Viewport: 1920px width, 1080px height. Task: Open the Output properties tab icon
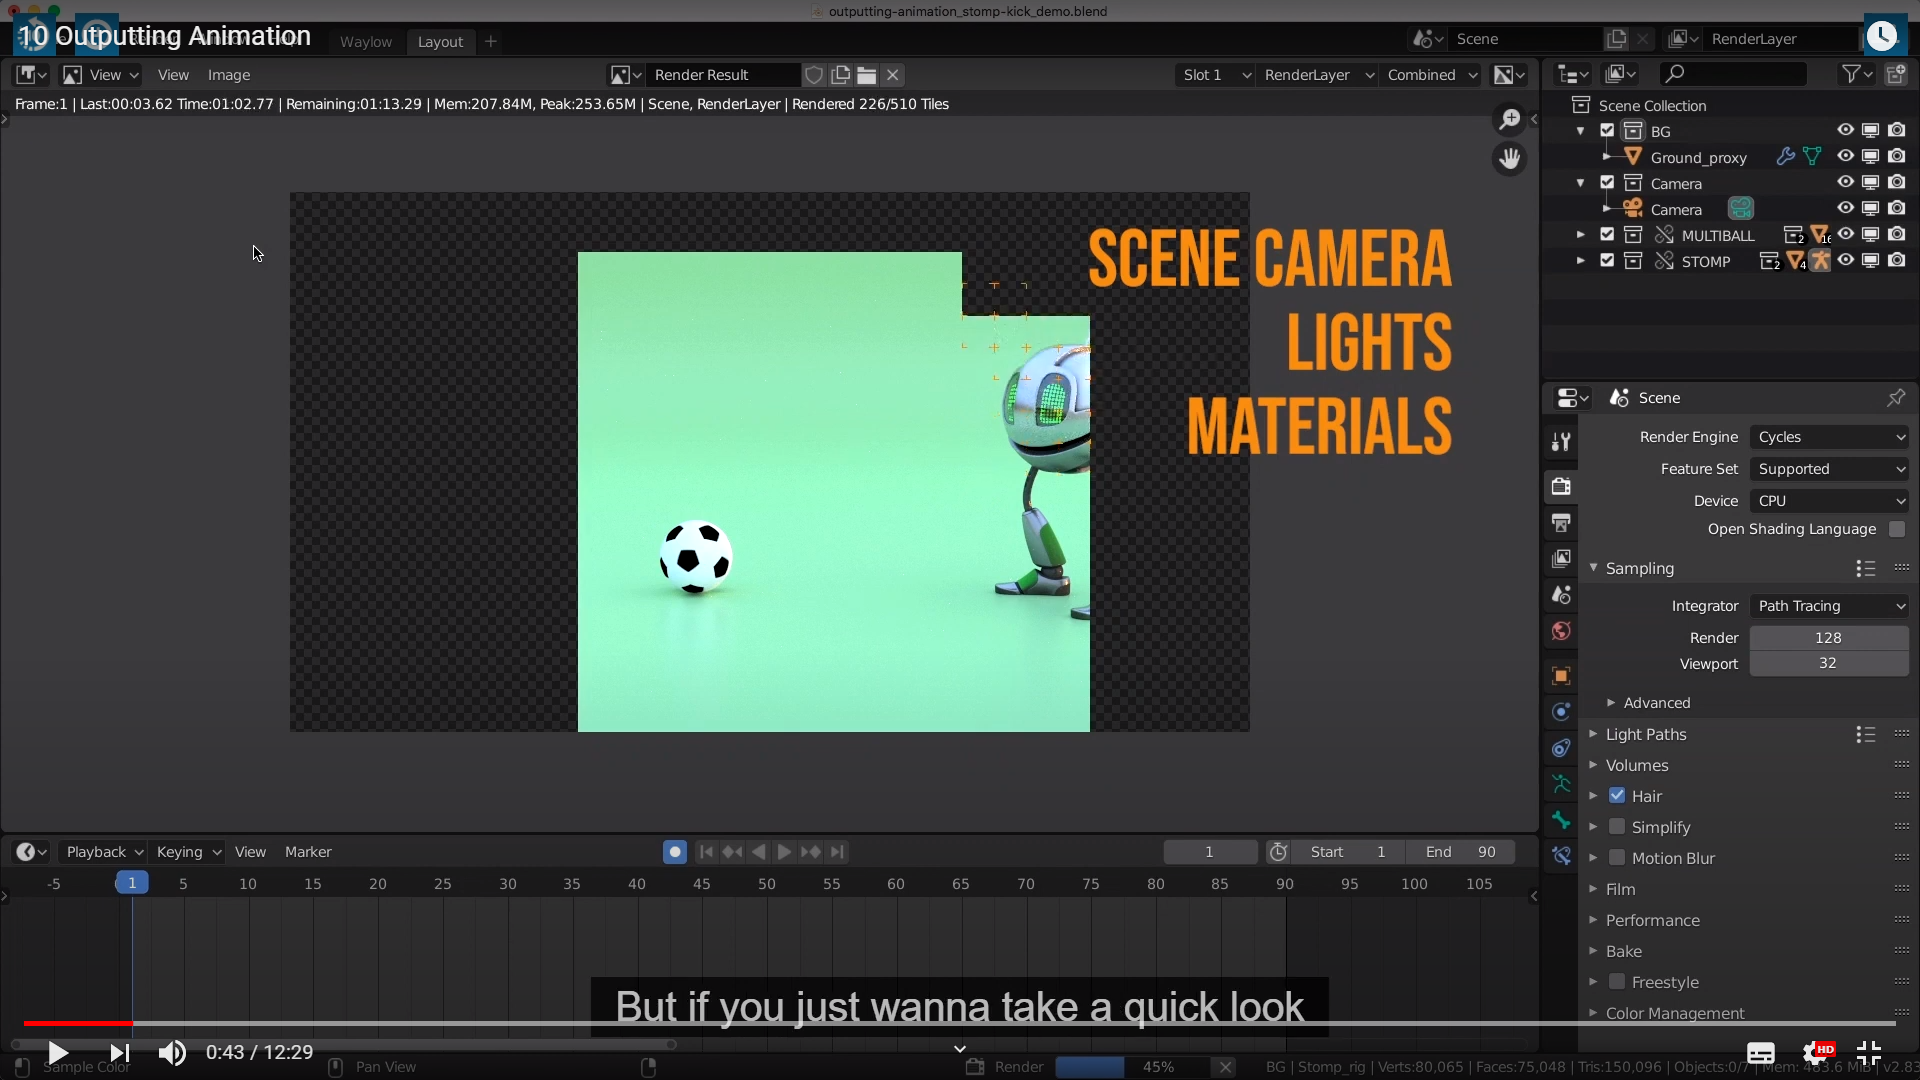pos(1561,522)
